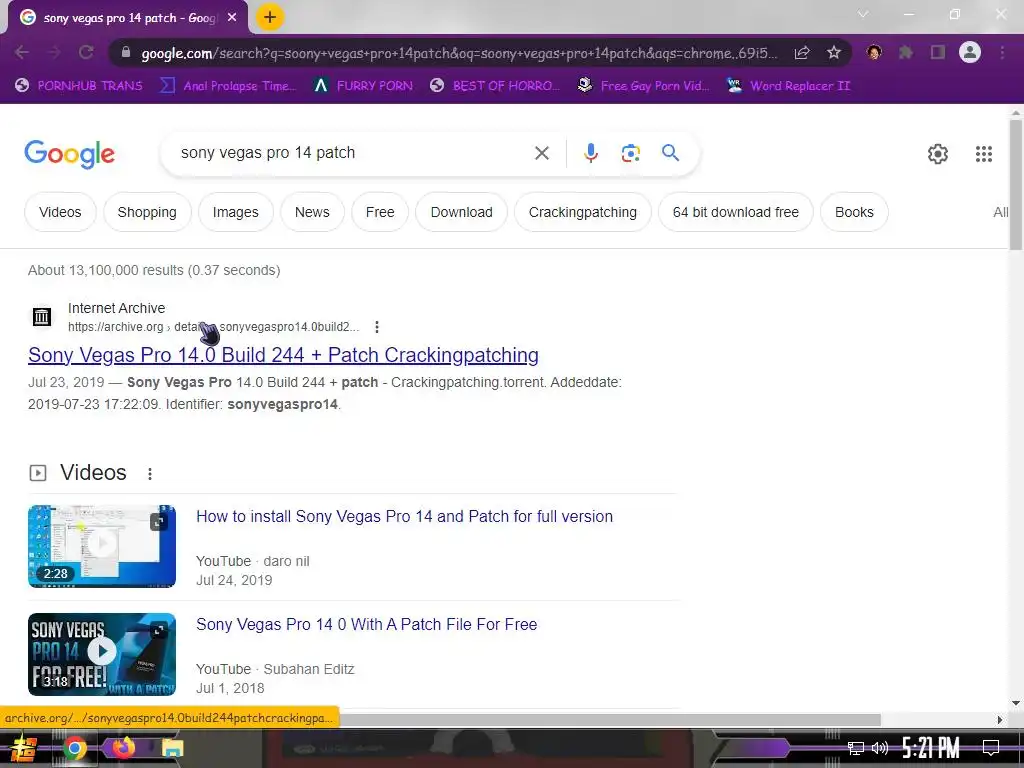This screenshot has height=768, width=1024.
Task: Click the Internet Archive favicon
Action: click(x=42, y=317)
